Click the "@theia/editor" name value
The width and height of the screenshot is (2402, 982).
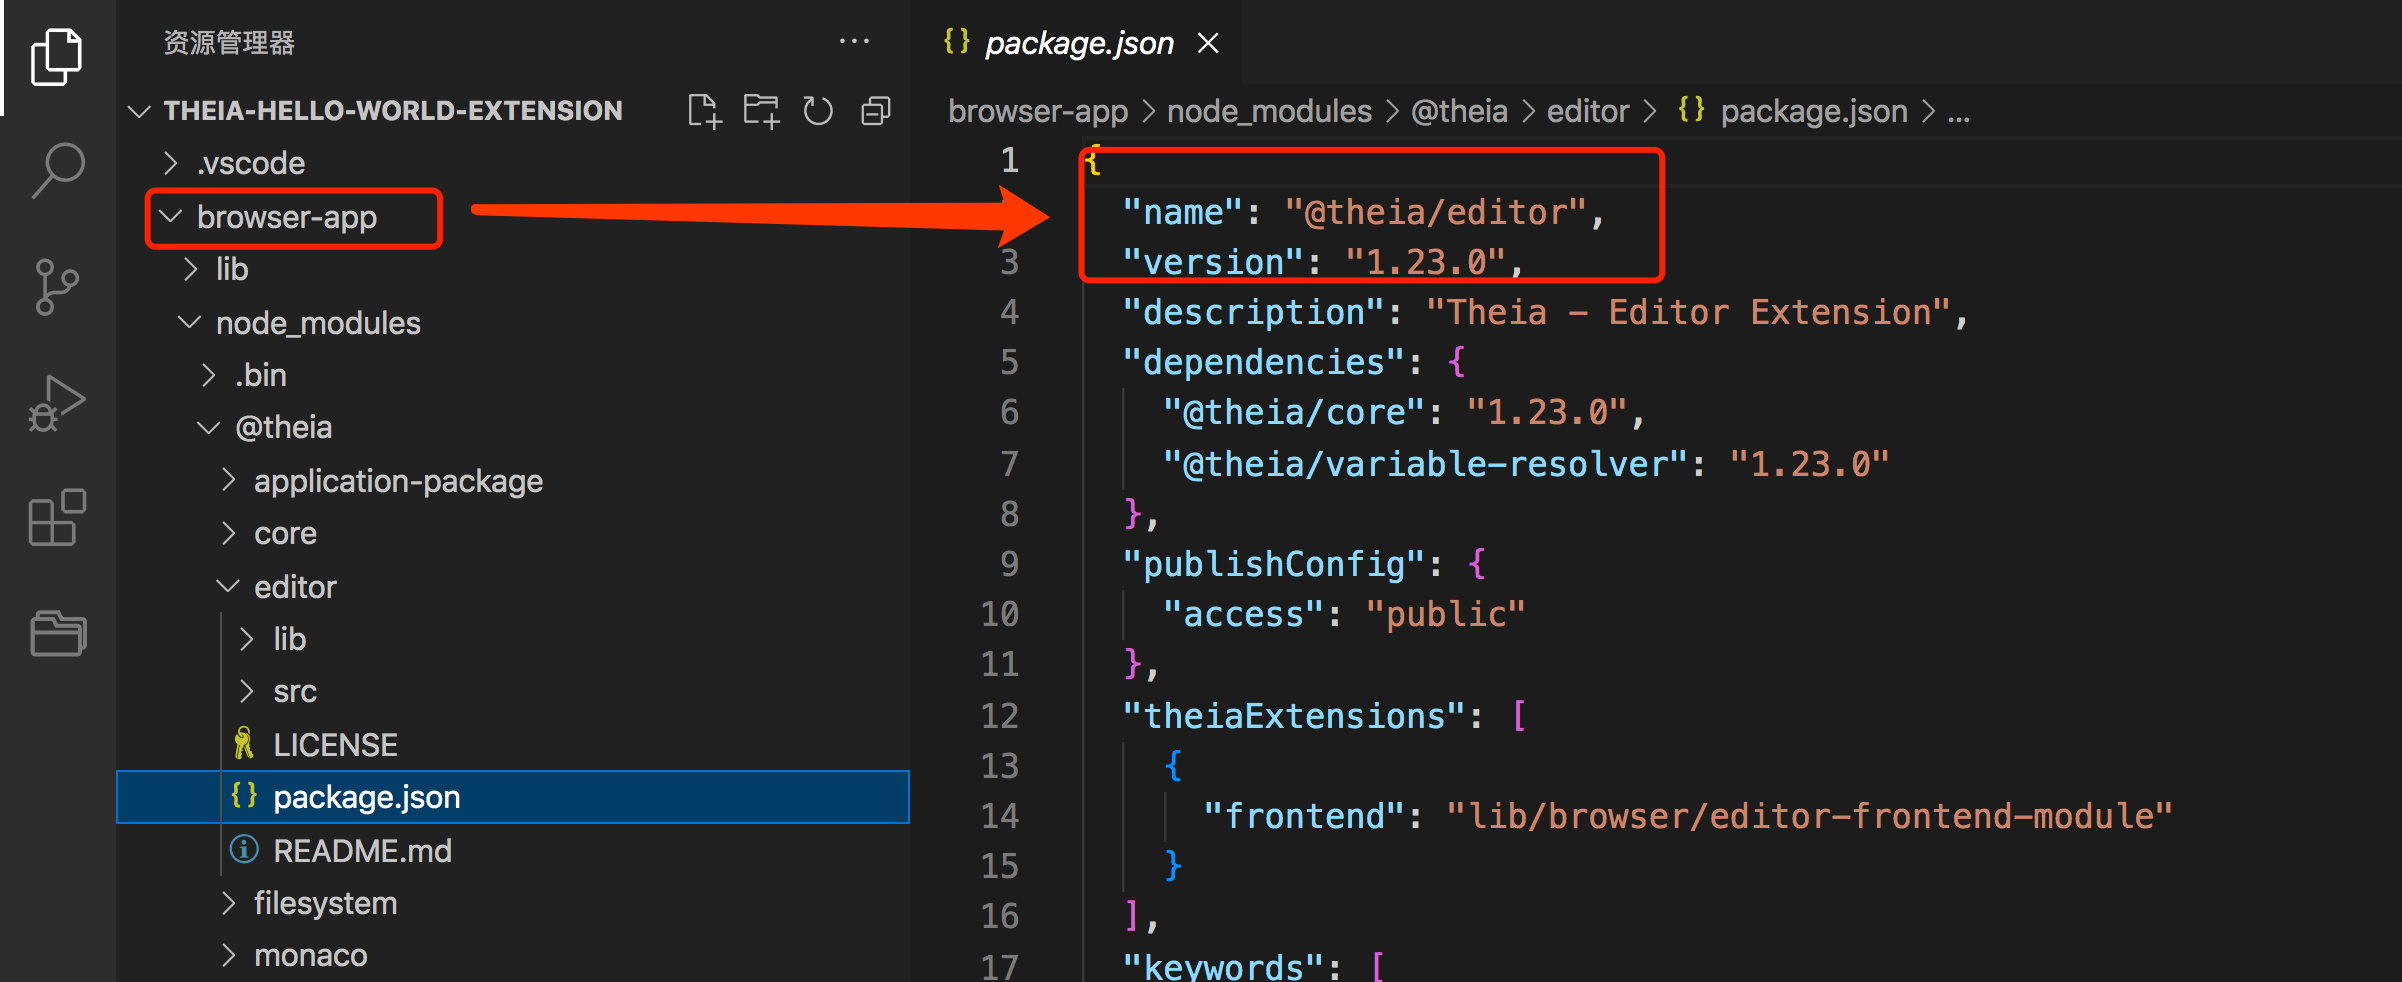1435,212
